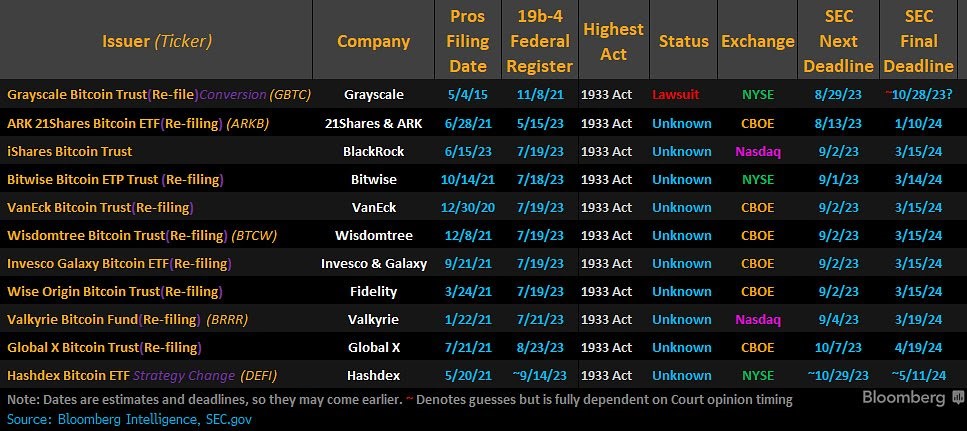Open the SEC.gov source link

tap(229, 420)
